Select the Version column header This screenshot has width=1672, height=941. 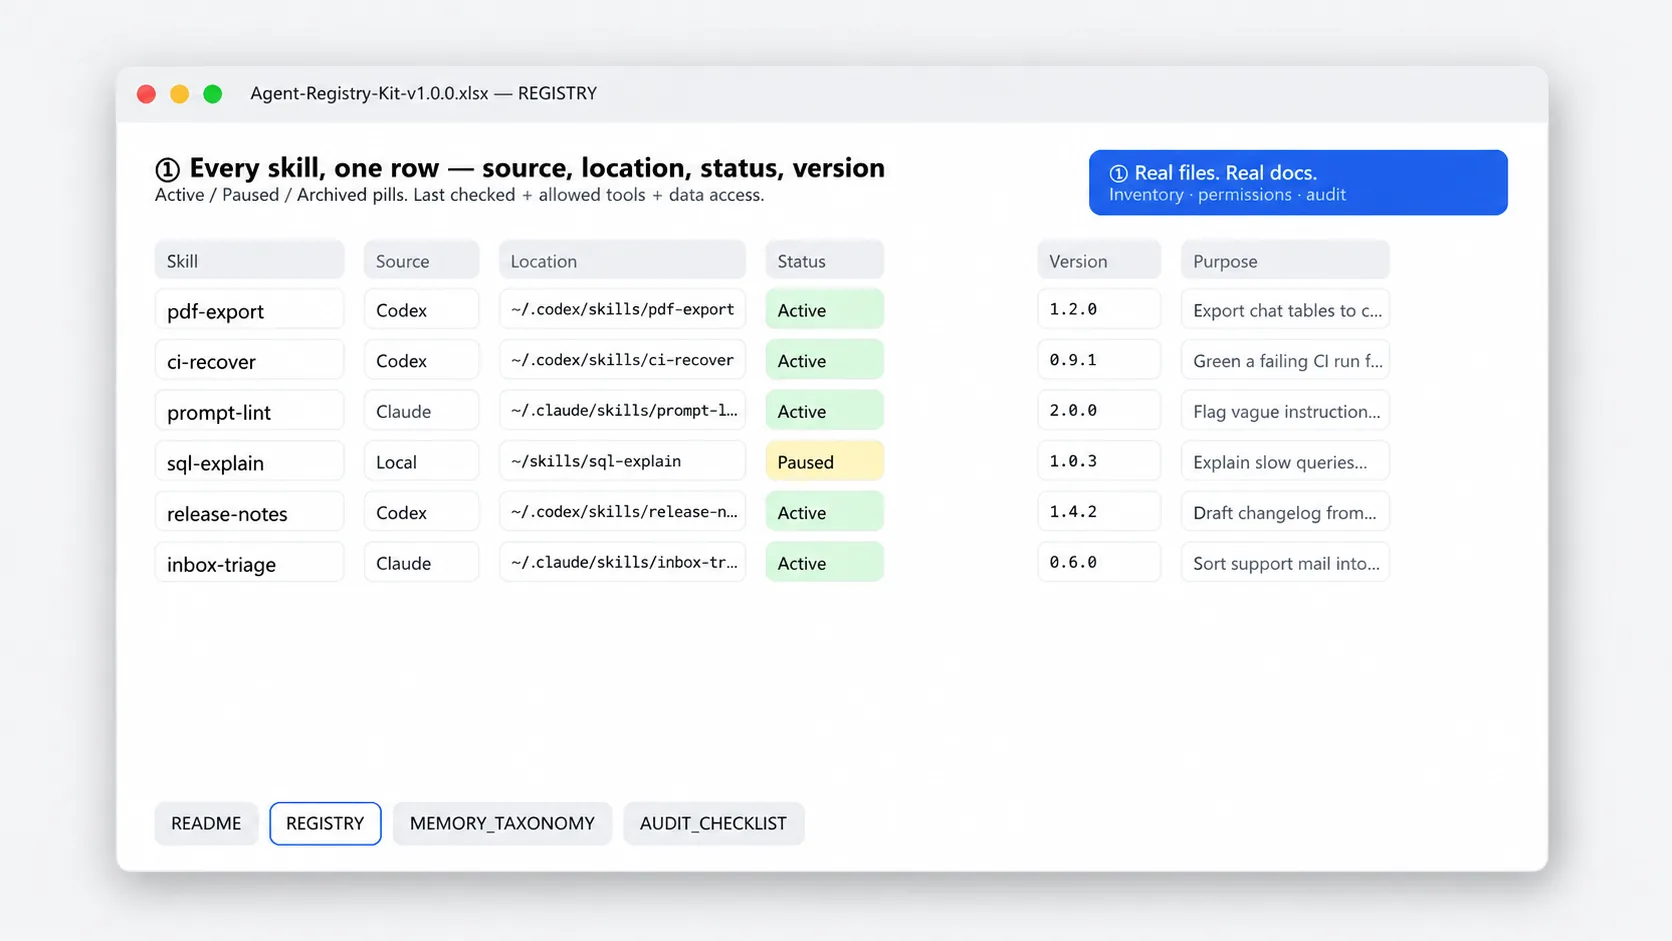tap(1098, 260)
